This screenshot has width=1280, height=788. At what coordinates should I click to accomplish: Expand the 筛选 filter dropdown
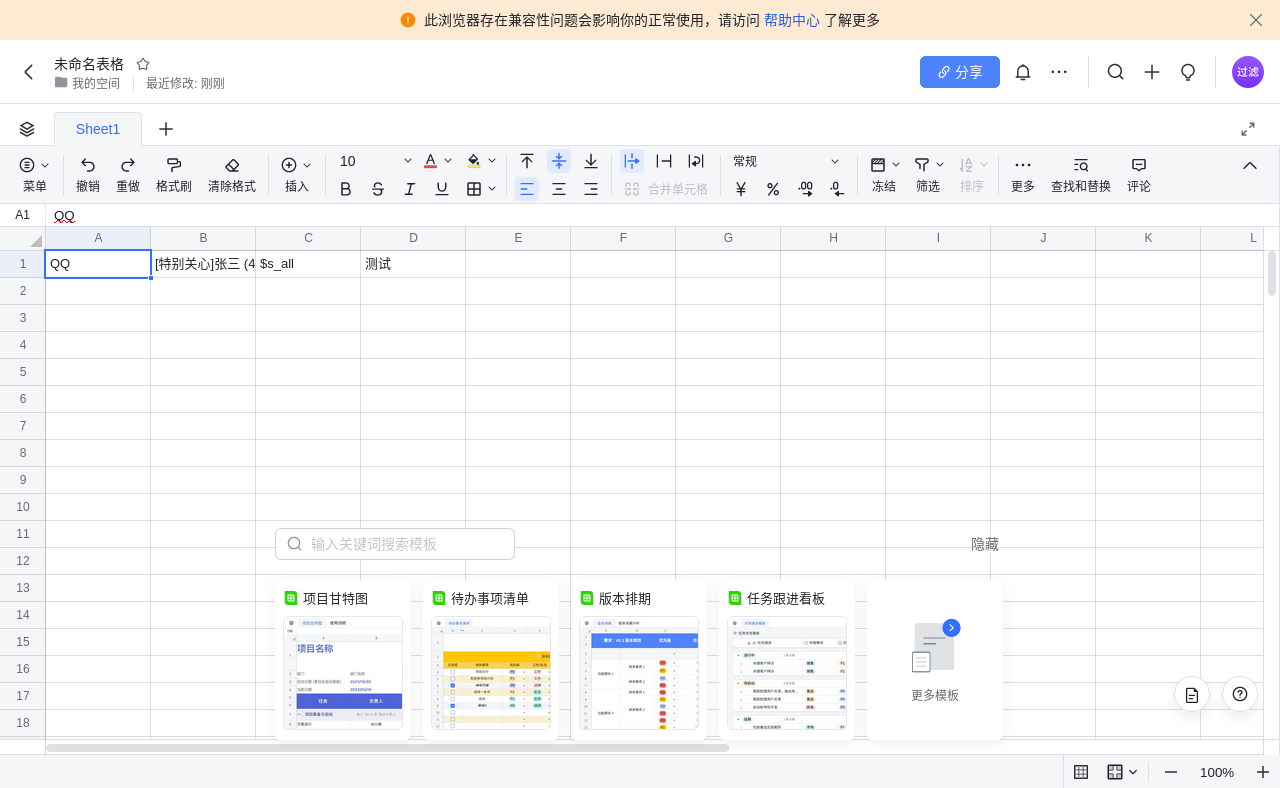point(940,165)
